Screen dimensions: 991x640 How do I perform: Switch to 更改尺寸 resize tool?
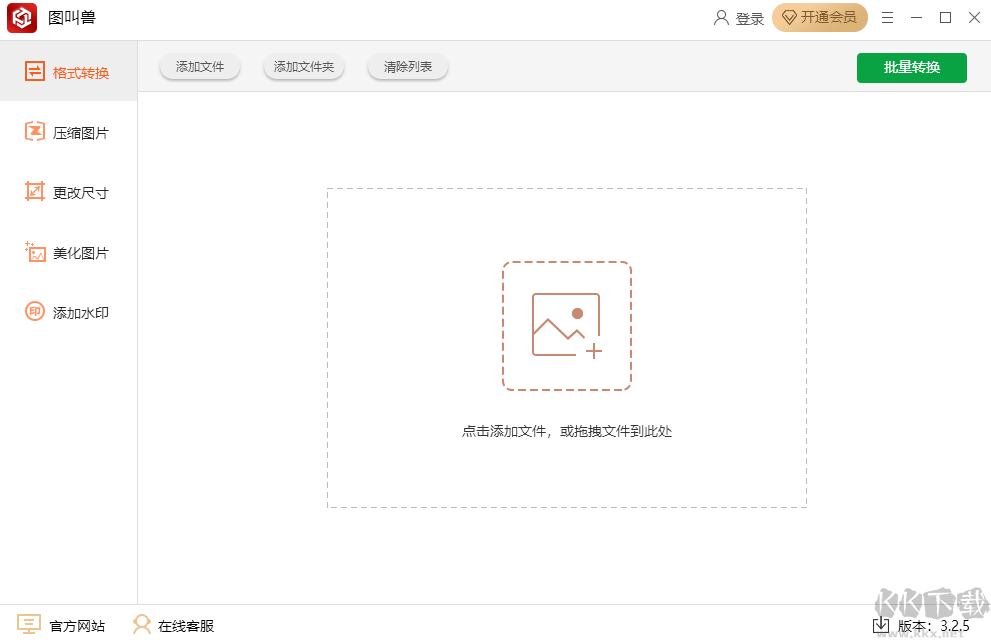click(x=68, y=192)
